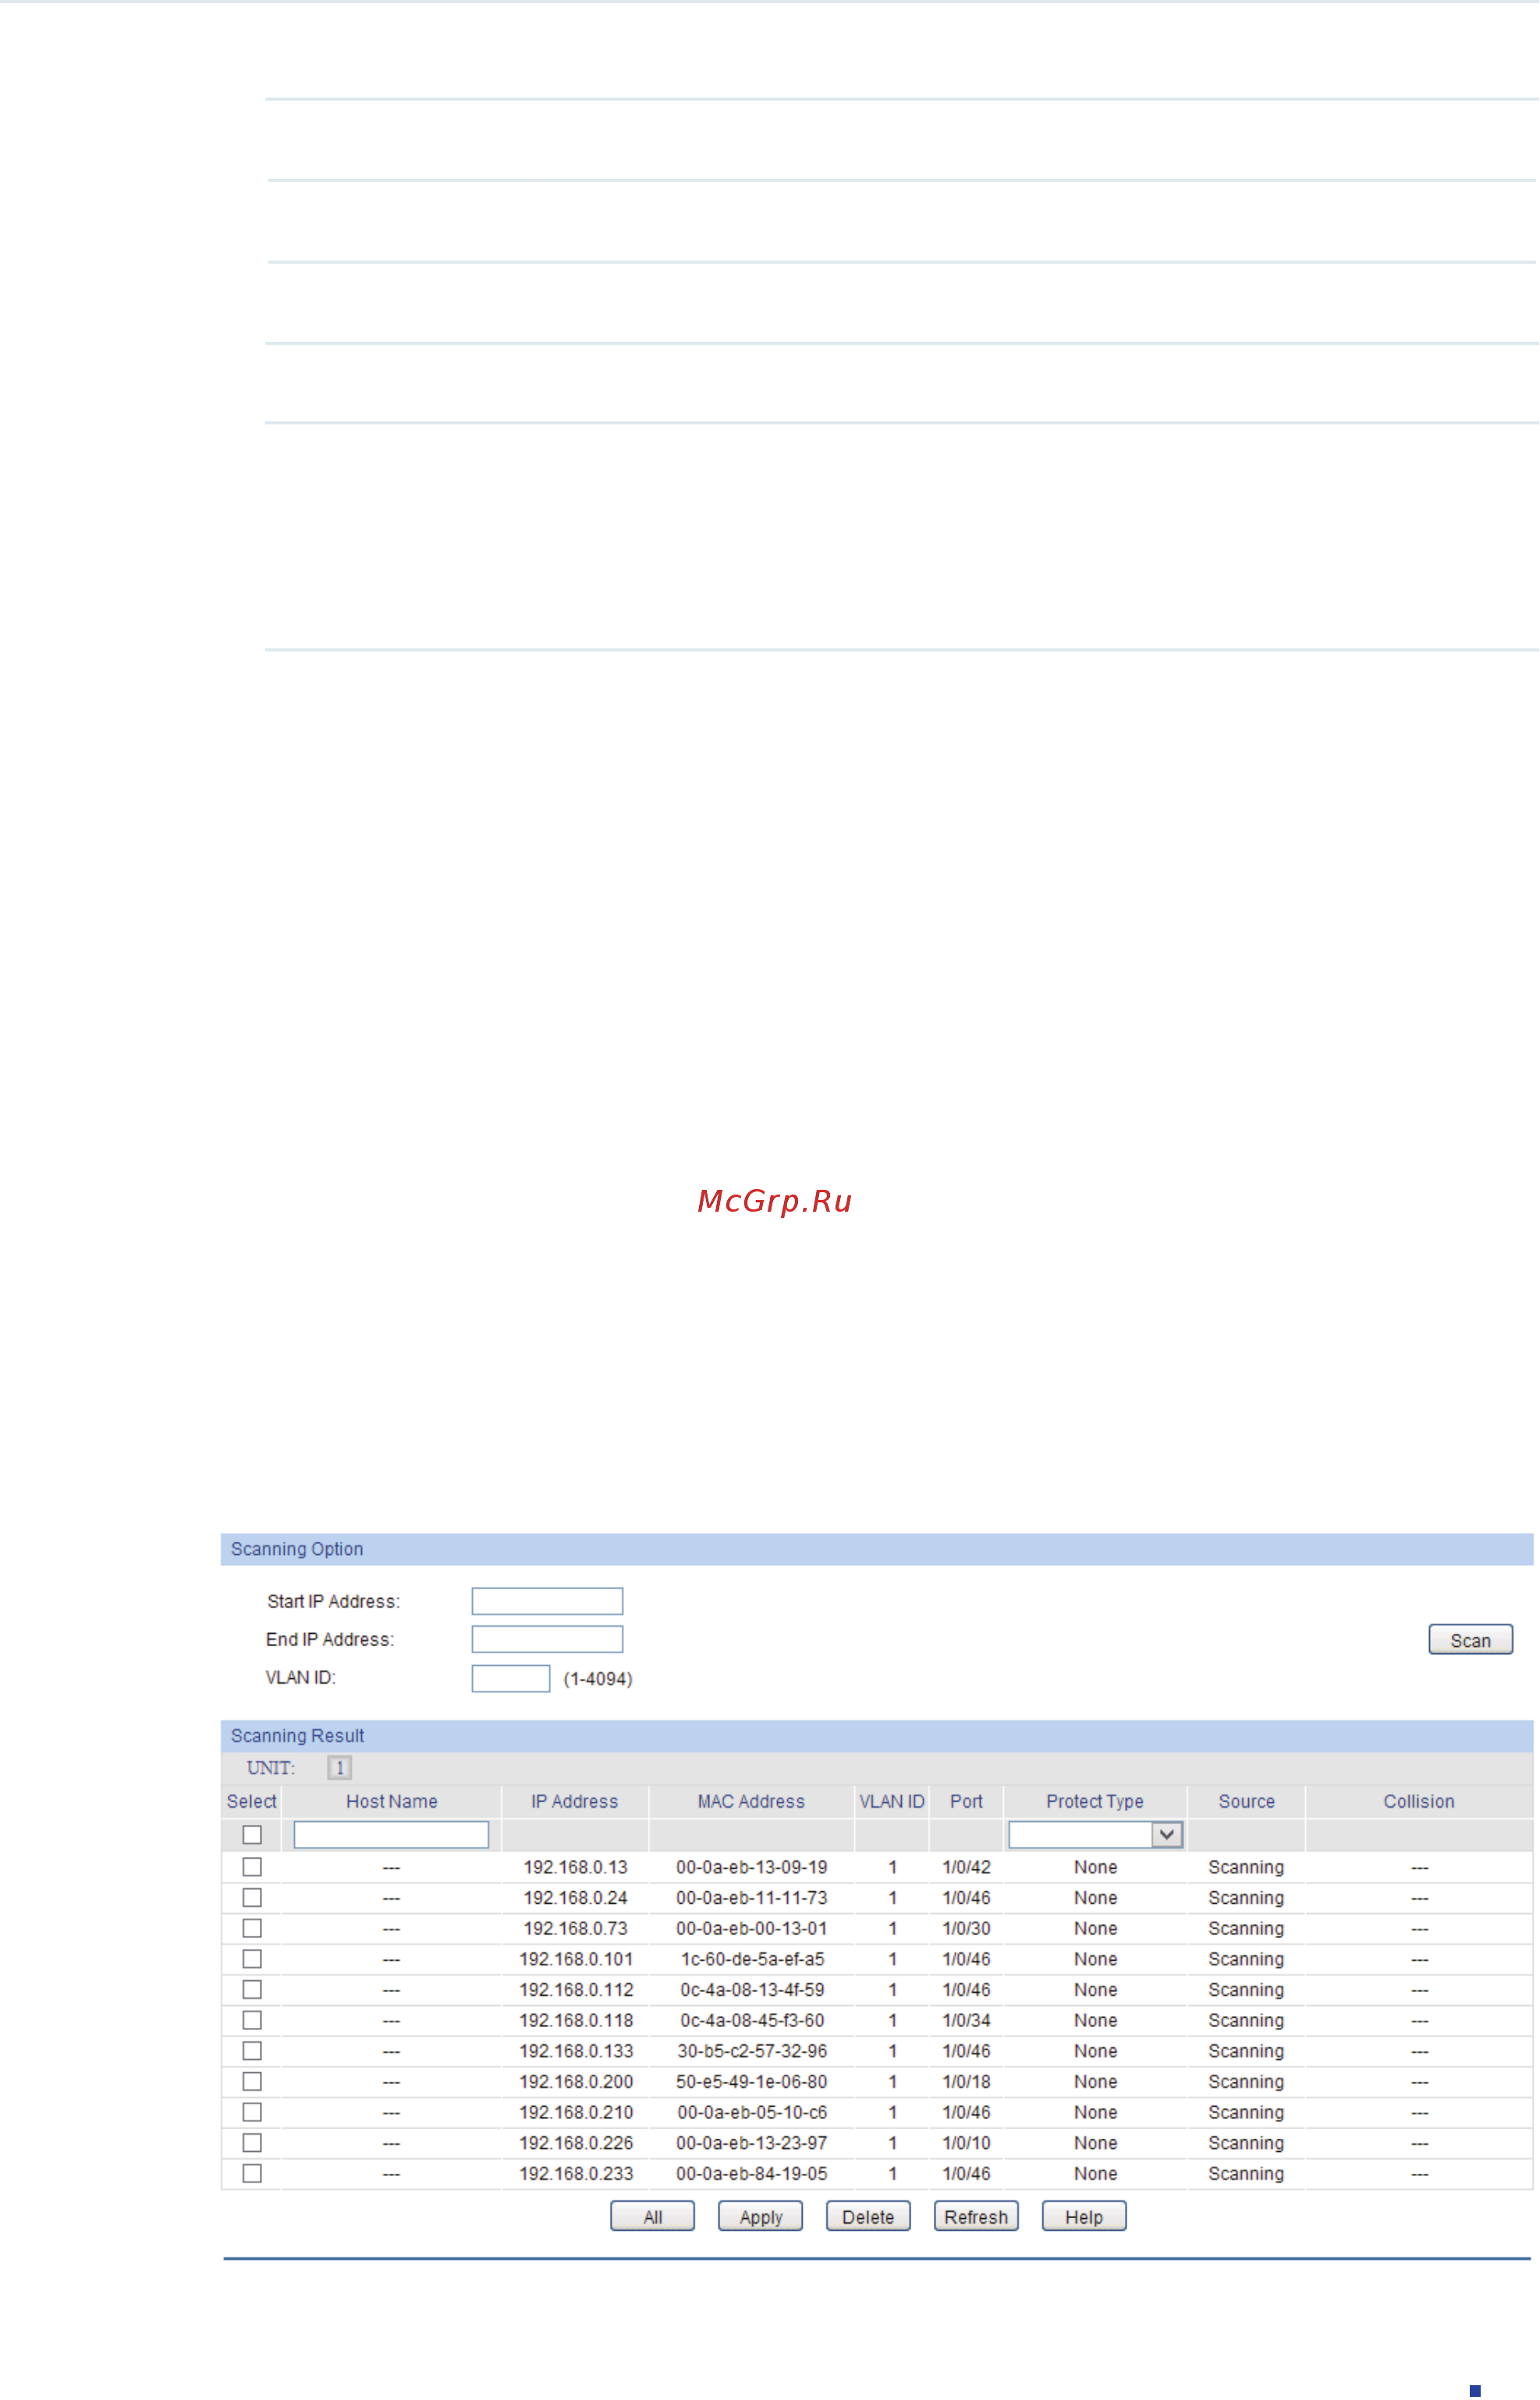Click MAC address 00-0a-eb-00-13-01
Image resolution: width=1540 pixels, height=2400 pixels.
[x=751, y=1928]
